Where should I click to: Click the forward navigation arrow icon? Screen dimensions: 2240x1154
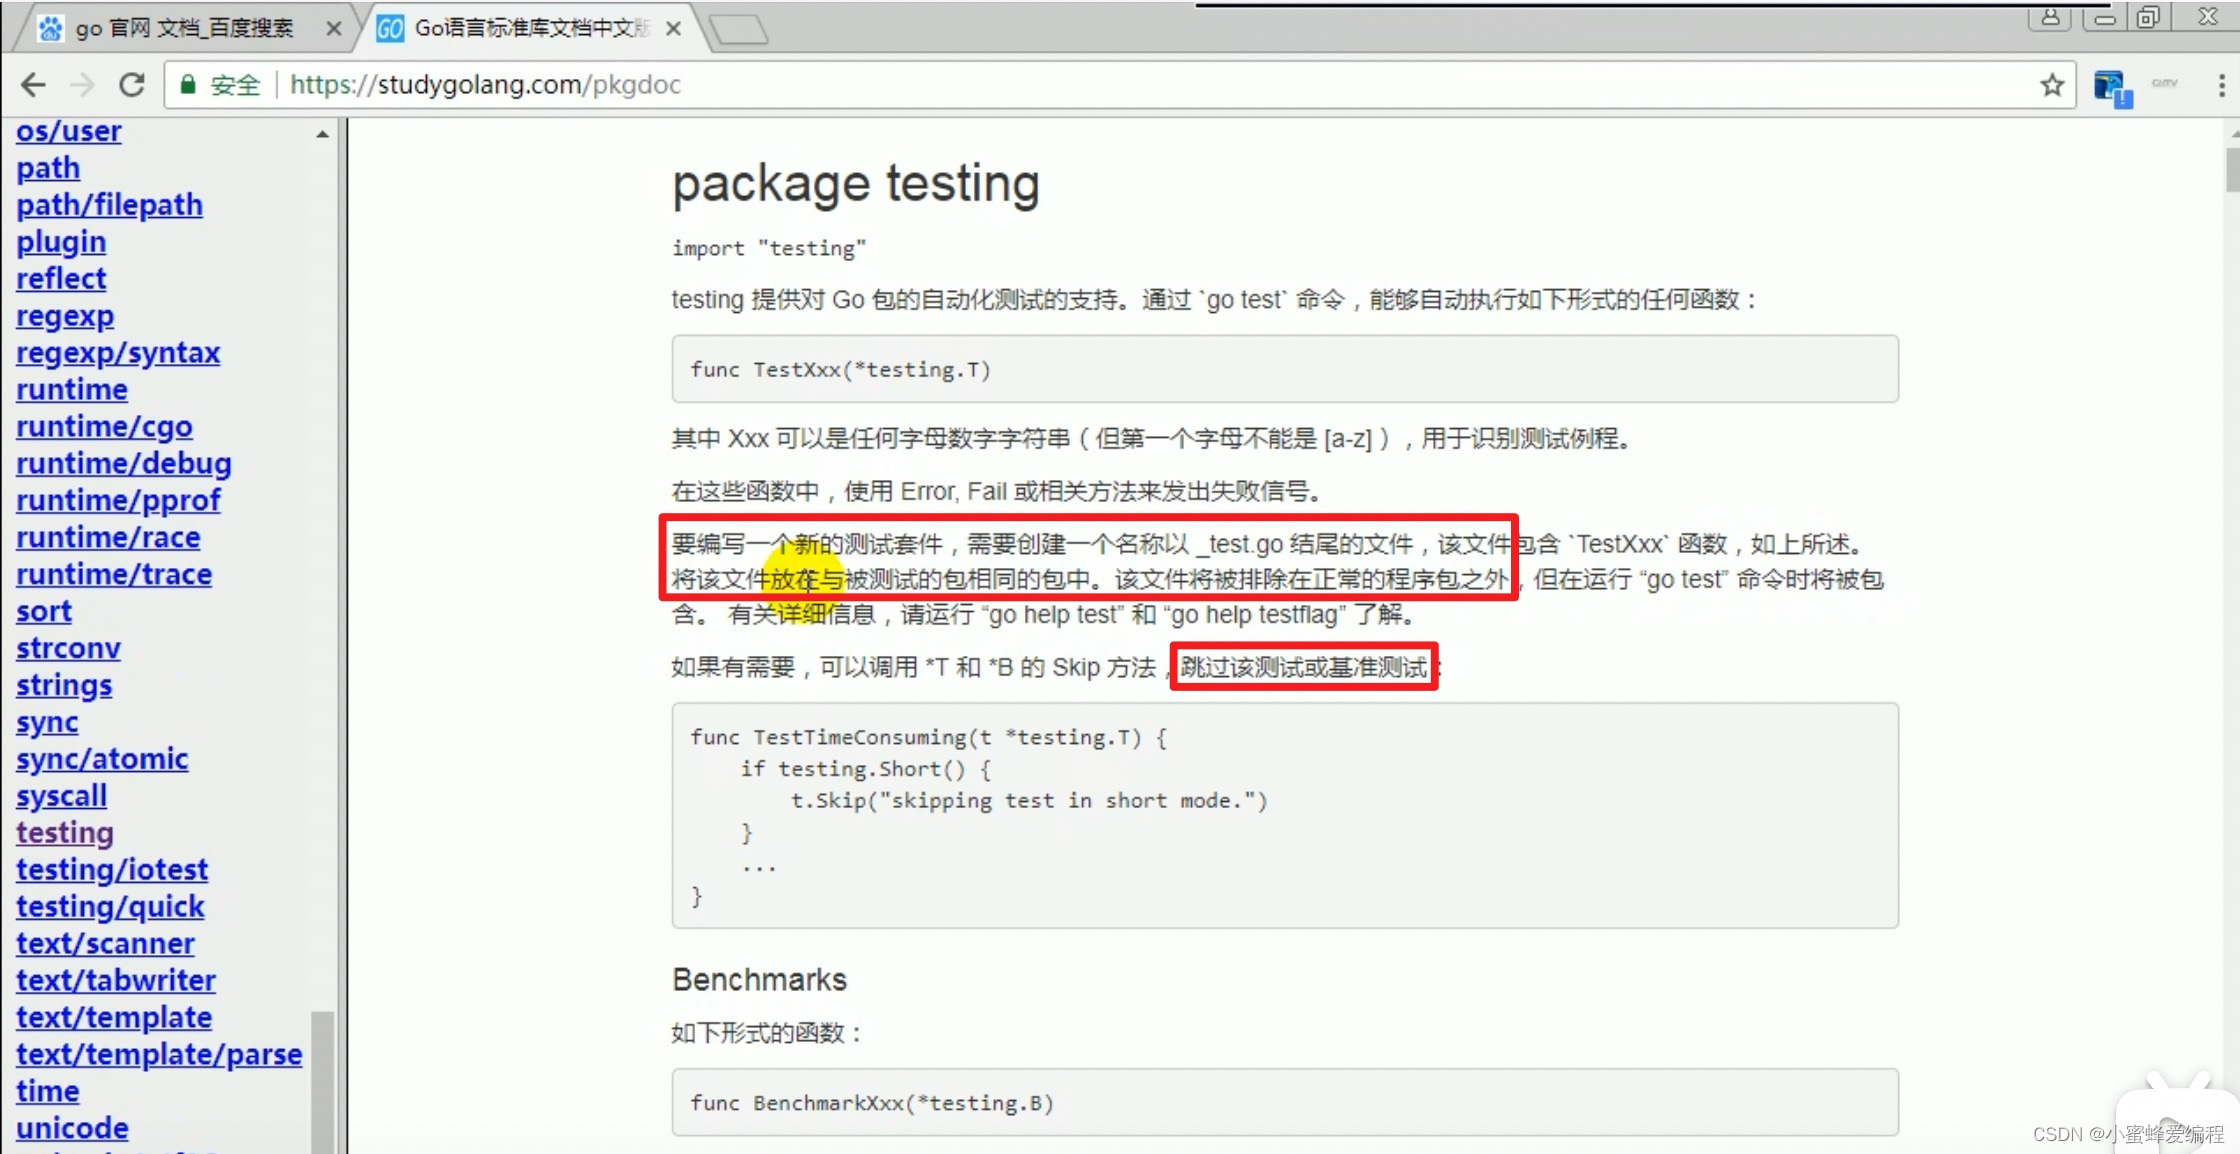pos(81,85)
